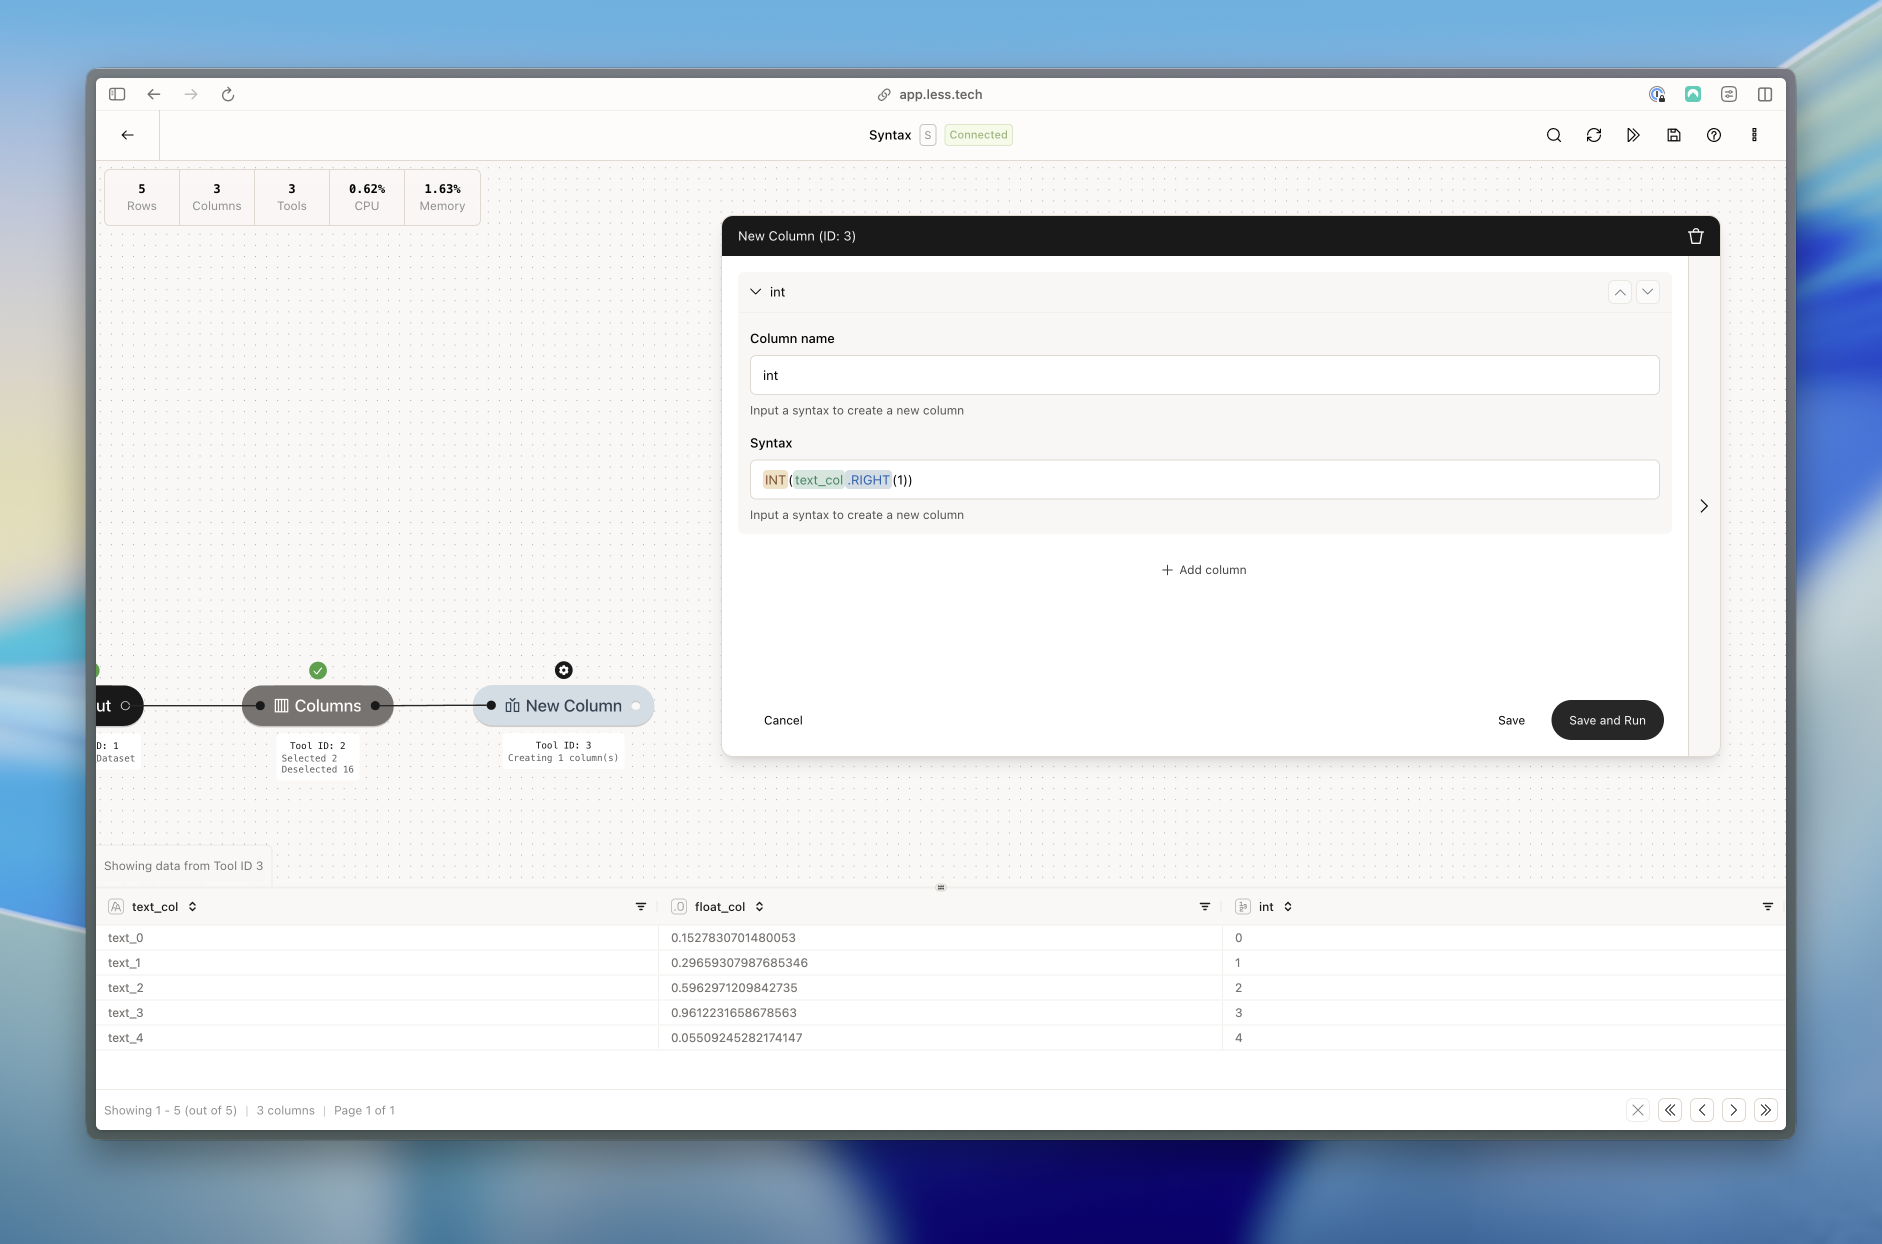Click the Rows stat tile
1882x1244 pixels.
click(142, 197)
